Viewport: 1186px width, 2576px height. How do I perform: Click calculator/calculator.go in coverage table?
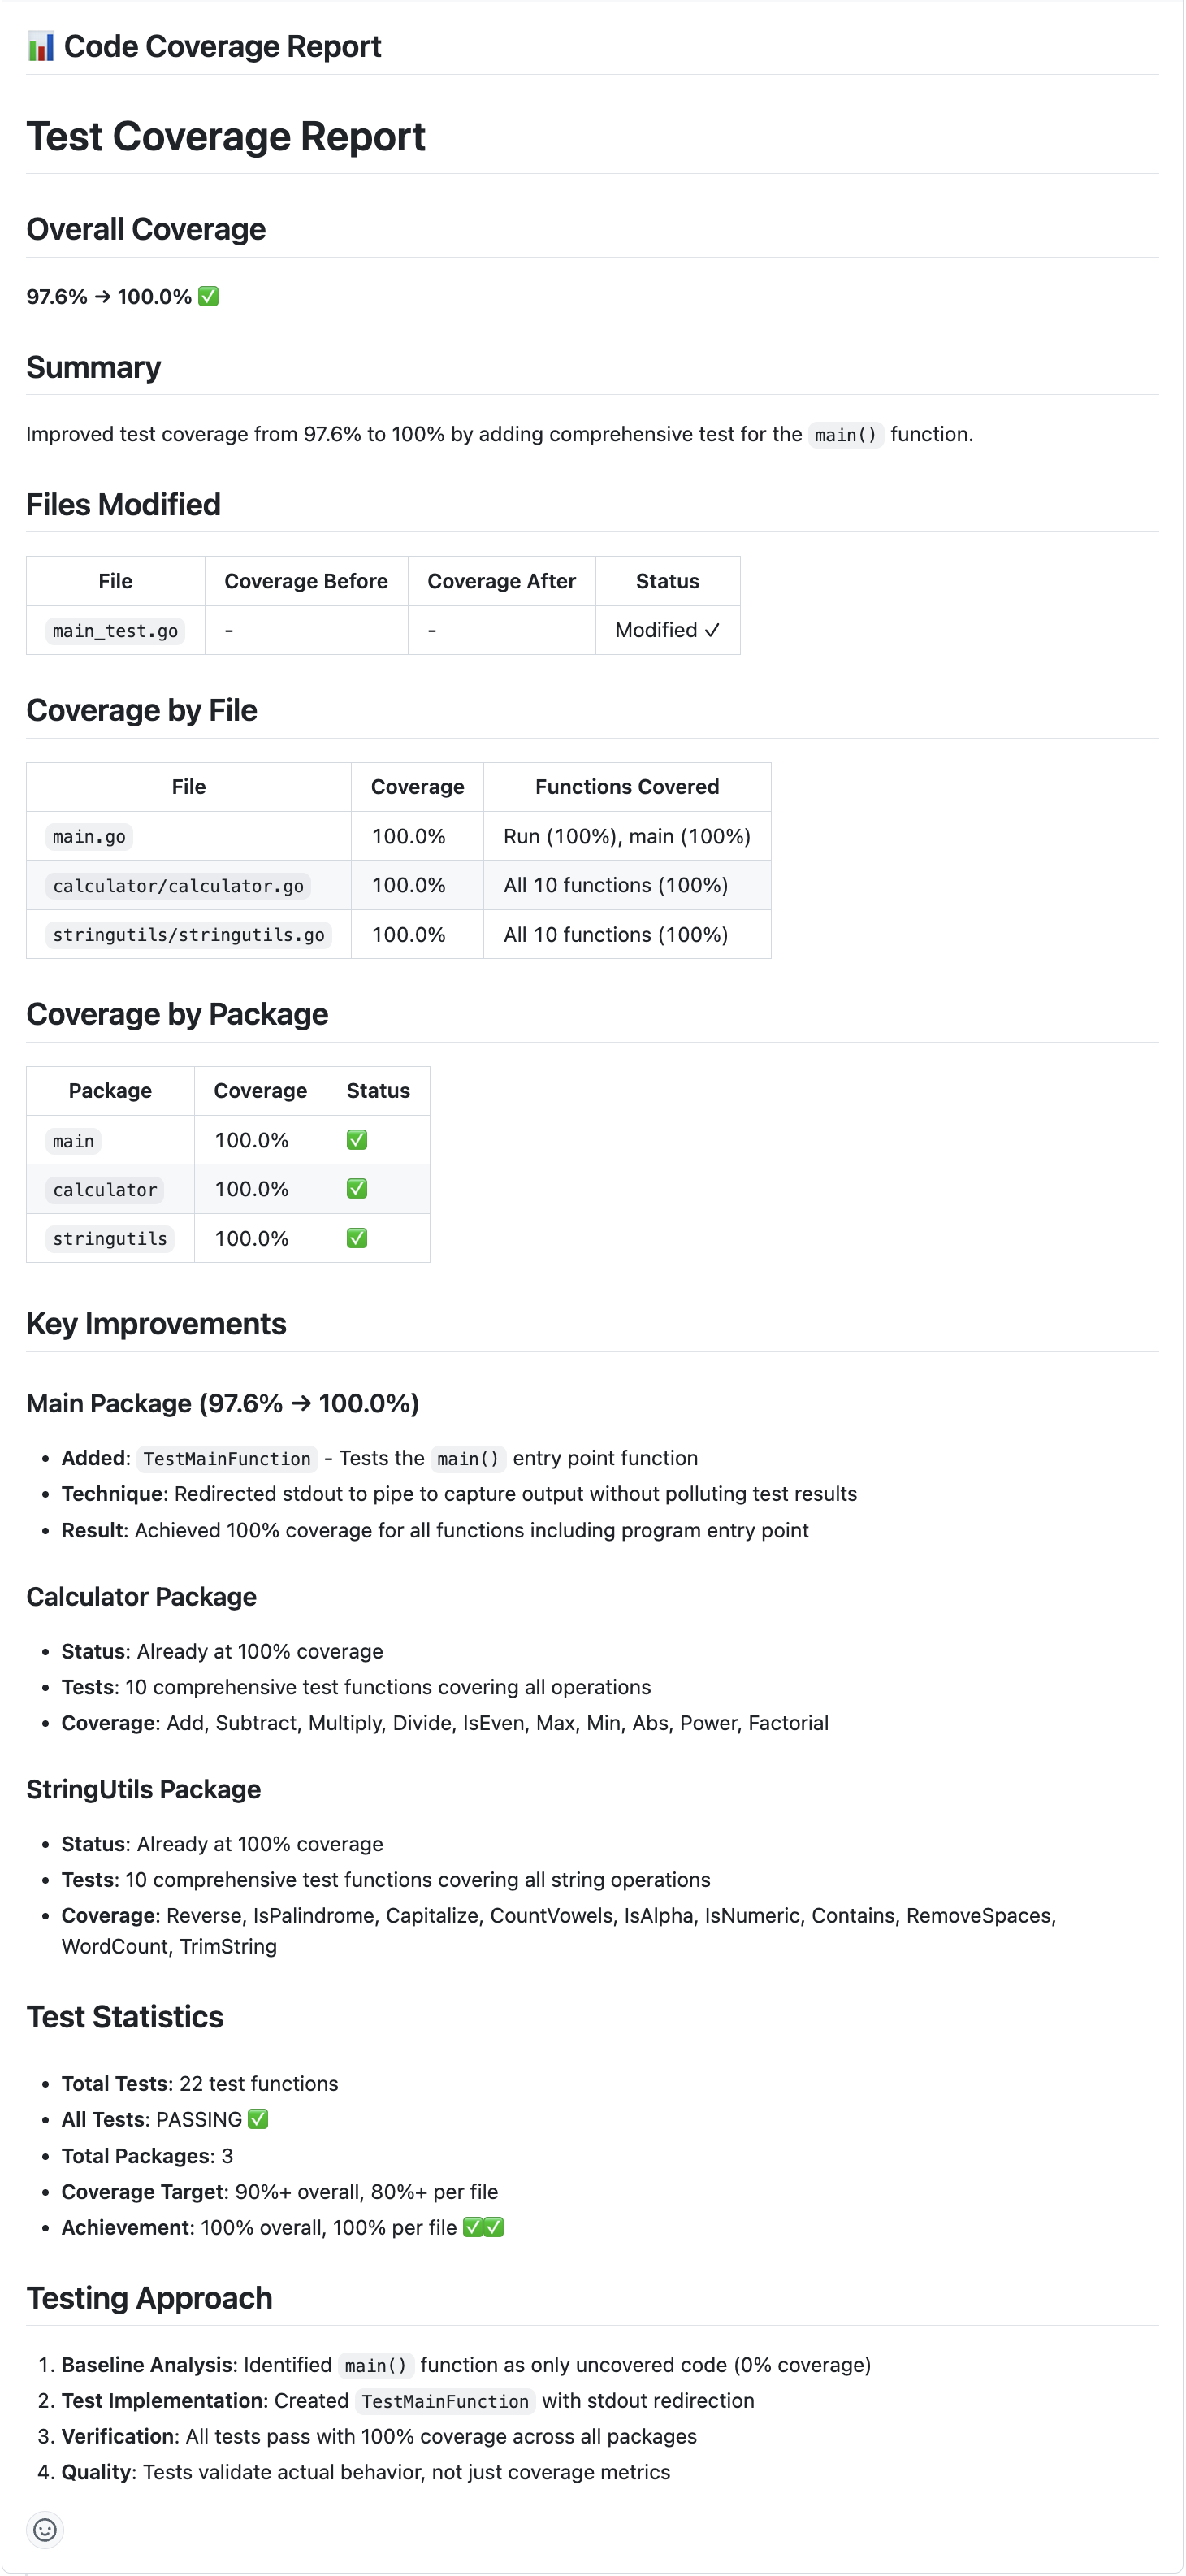(x=178, y=886)
